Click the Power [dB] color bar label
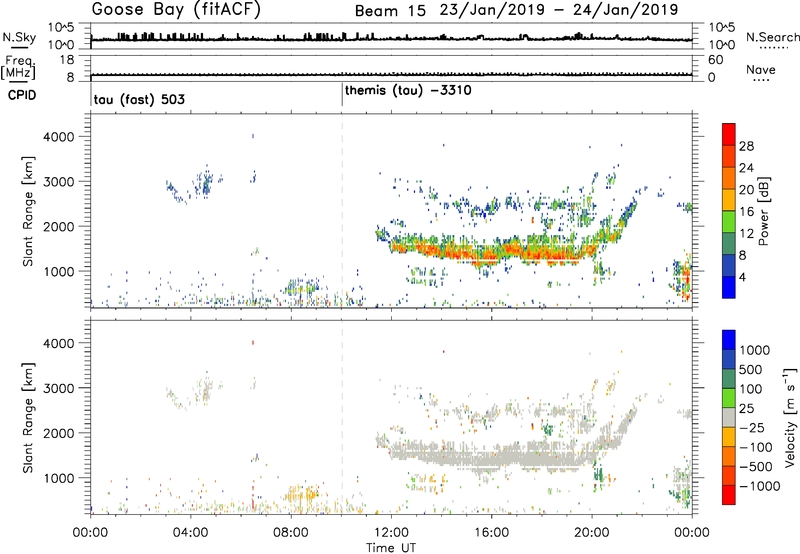This screenshot has height=554, width=800. pyautogui.click(x=764, y=211)
